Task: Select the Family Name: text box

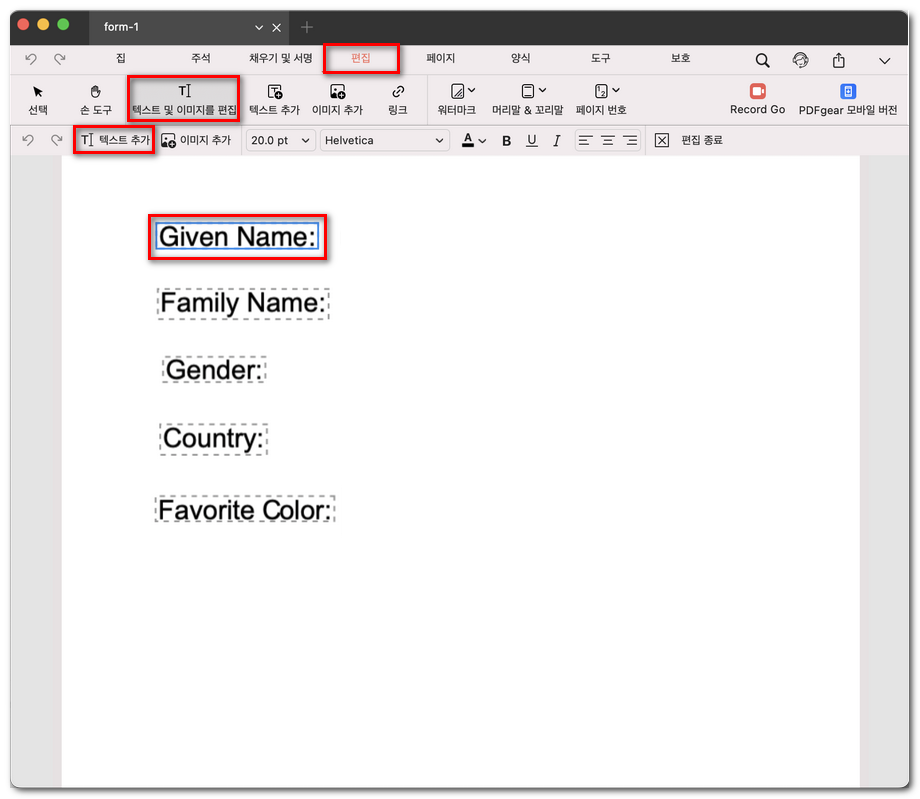Action: (x=243, y=303)
